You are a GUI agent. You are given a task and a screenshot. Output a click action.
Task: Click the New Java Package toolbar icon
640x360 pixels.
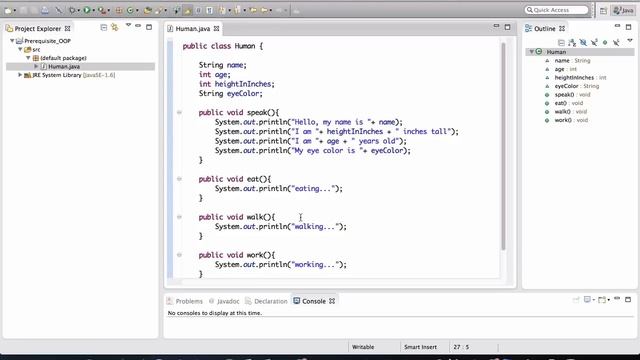pyautogui.click(x=119, y=10)
